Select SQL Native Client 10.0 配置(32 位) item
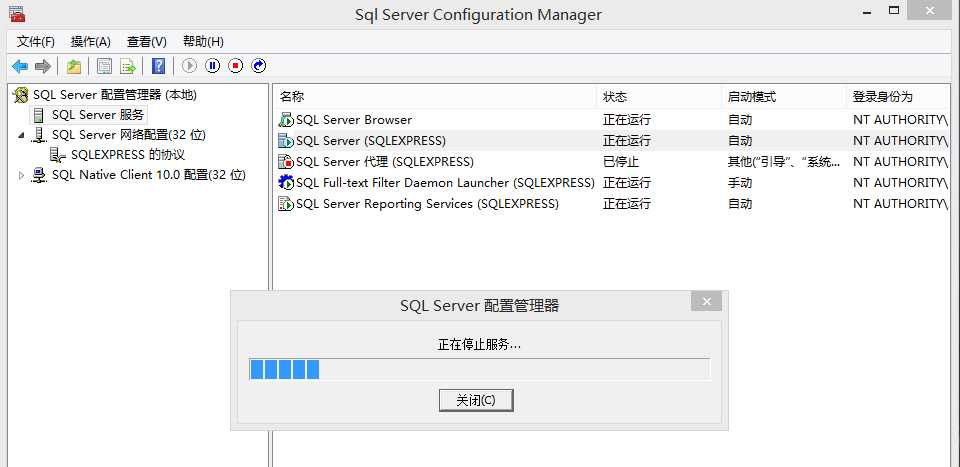The width and height of the screenshot is (960, 467). (149, 175)
